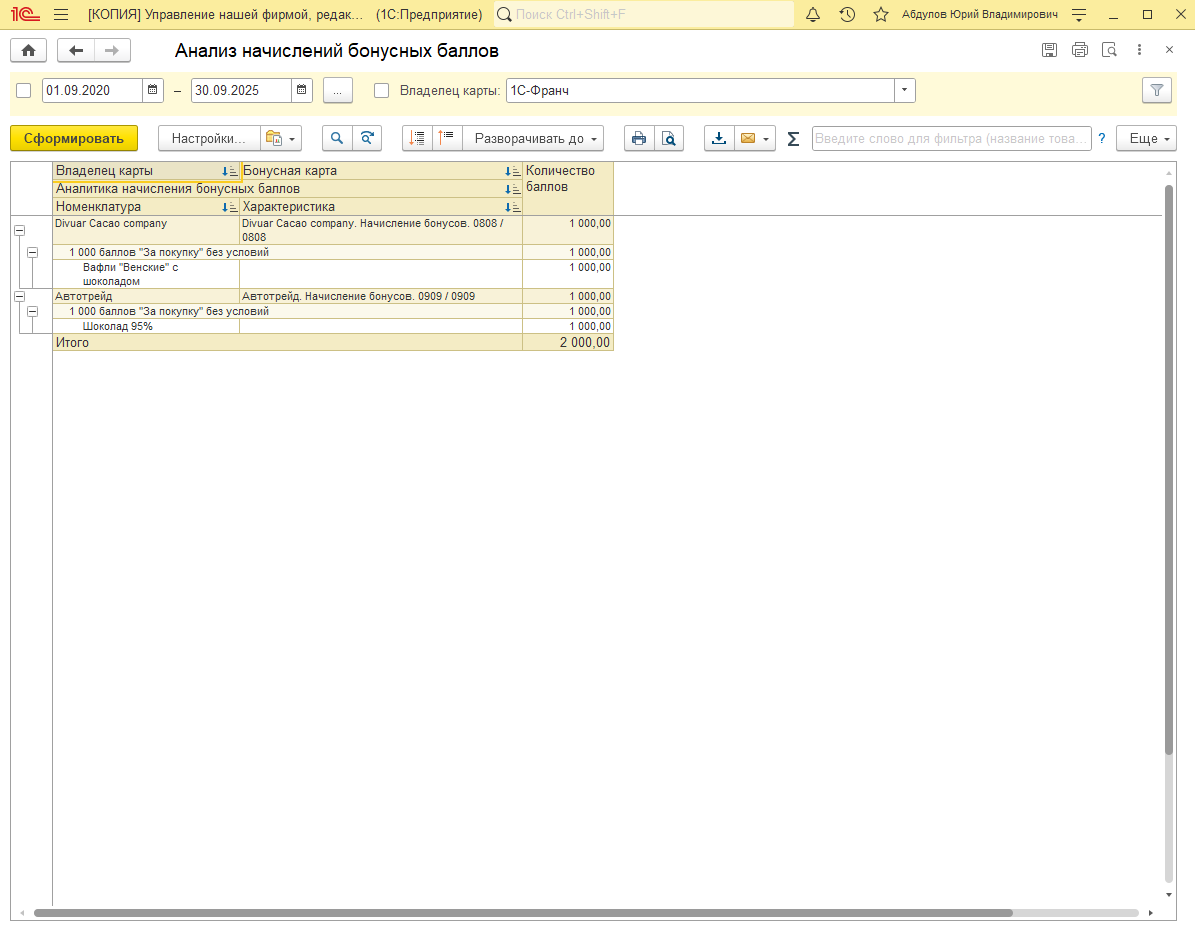
Task: Collapse the Автотрейд group row
Action: click(20, 296)
